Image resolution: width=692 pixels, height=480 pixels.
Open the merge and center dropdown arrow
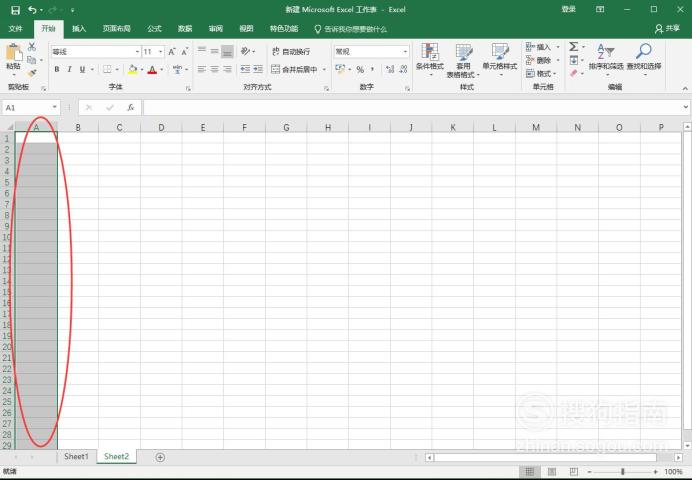point(324,69)
